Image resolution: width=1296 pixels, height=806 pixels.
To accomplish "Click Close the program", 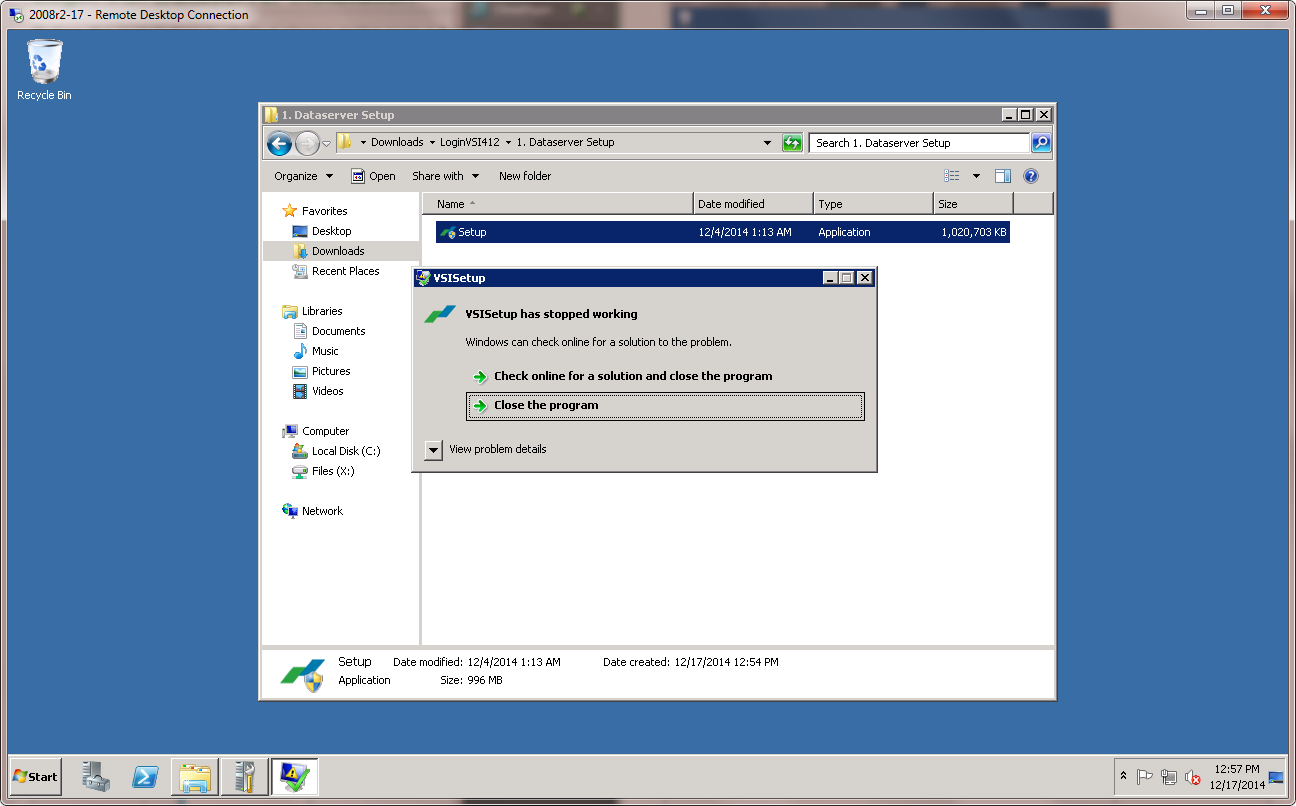I will pyautogui.click(x=665, y=406).
